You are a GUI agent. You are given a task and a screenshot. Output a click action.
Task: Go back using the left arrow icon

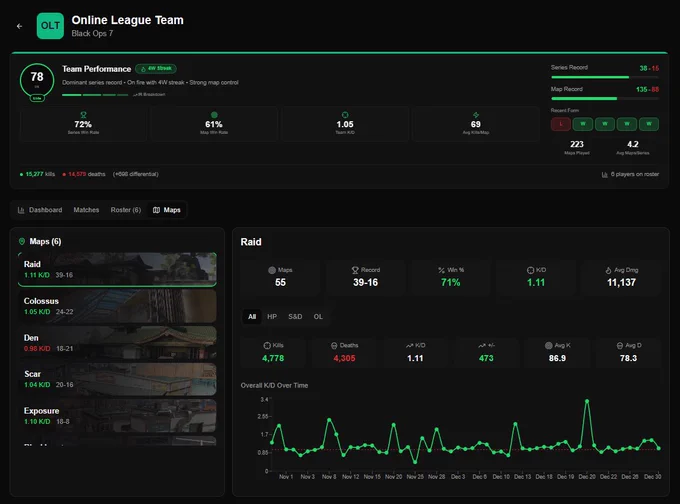pyautogui.click(x=20, y=26)
